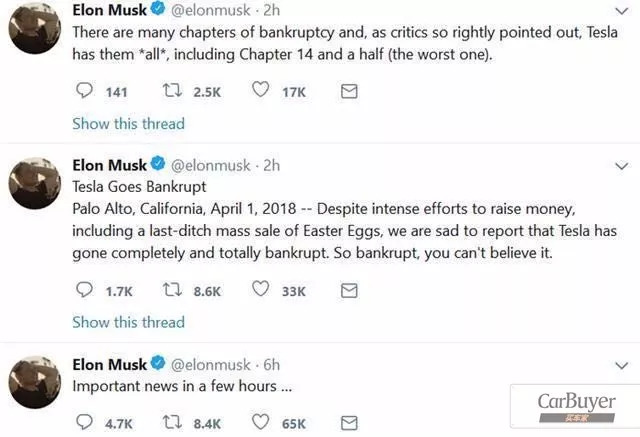Message the Important news tweet envelope icon
The height and width of the screenshot is (437, 640).
coord(349,423)
